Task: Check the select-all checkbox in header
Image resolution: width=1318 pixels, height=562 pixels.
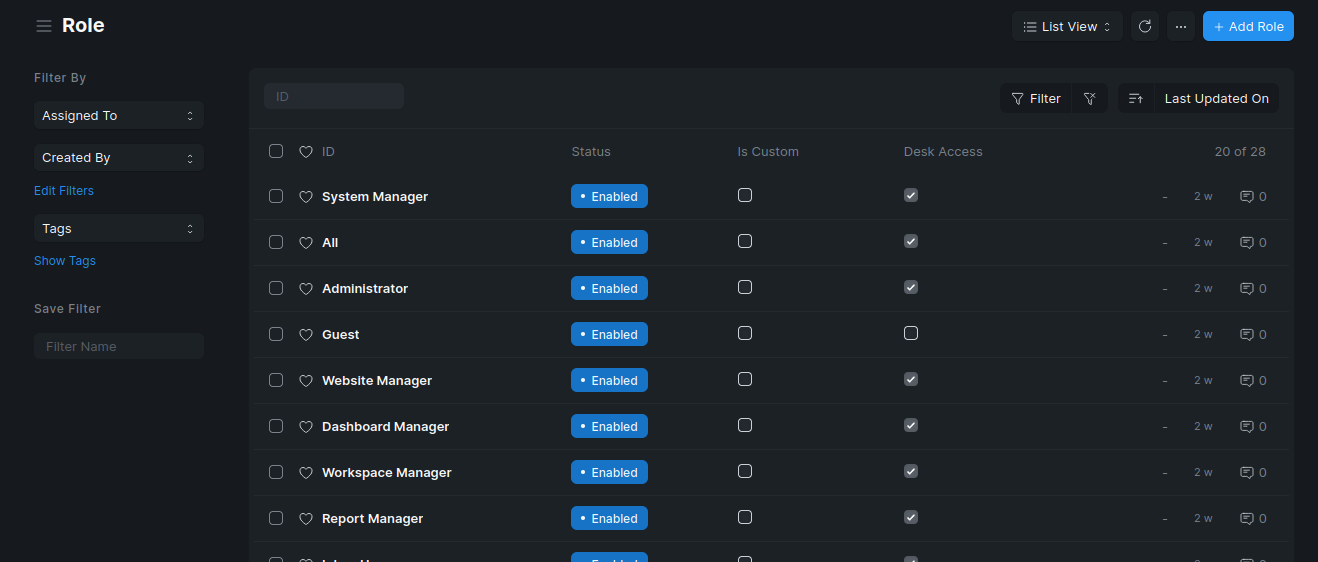Action: coord(276,151)
